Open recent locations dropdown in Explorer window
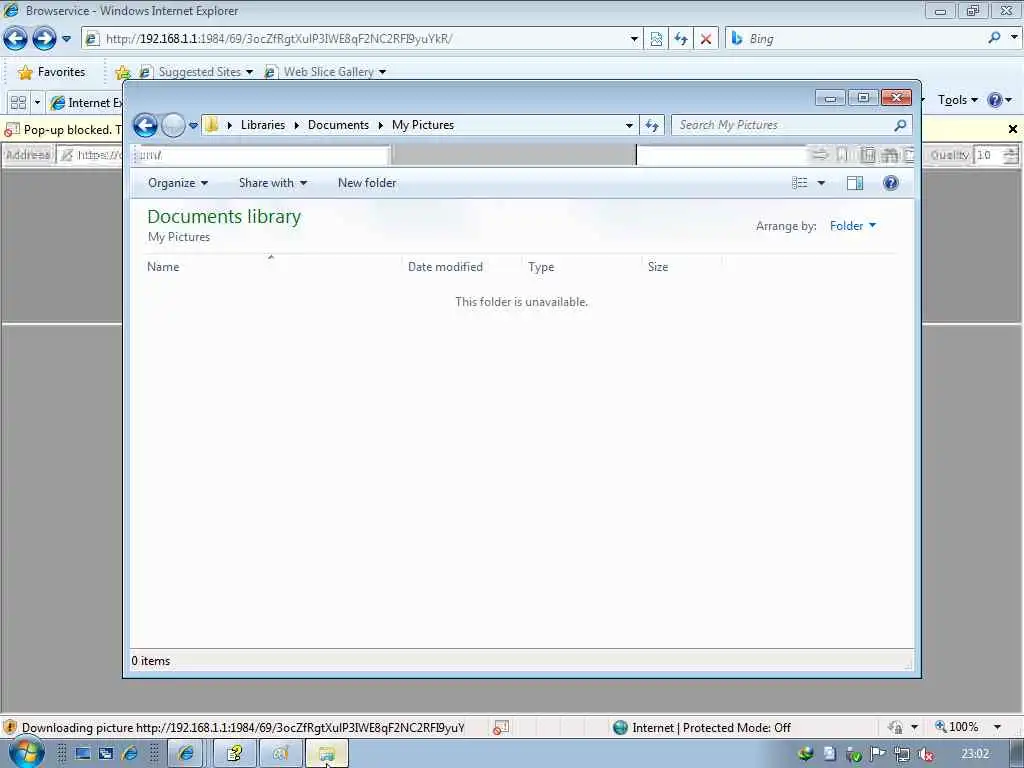Image resolution: width=1024 pixels, height=768 pixels. coord(193,125)
